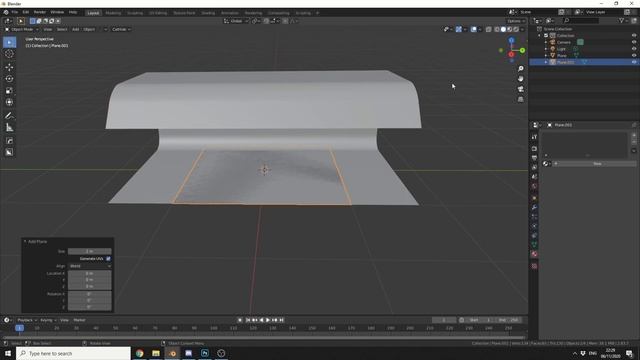Jump to the timeline end frame button
Screen dimensions: 640x360
click(x=281, y=320)
